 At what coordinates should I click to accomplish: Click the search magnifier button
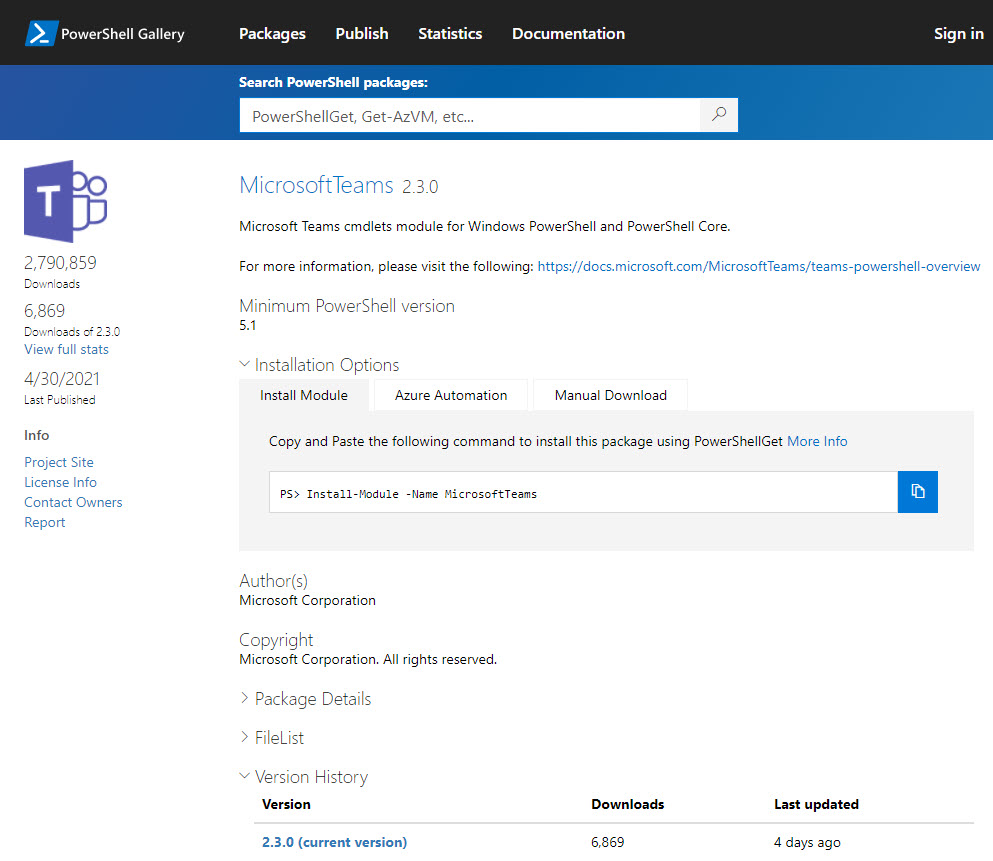tap(719, 115)
